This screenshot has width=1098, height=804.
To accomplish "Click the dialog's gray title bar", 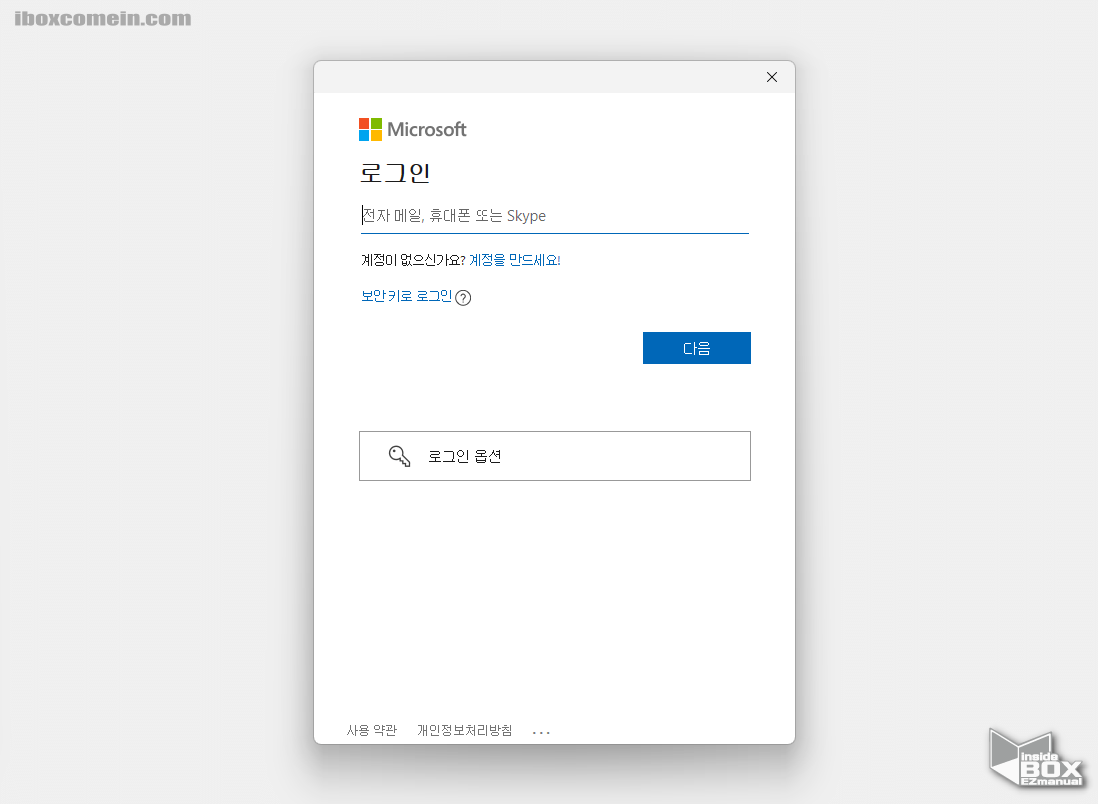I will 540,77.
